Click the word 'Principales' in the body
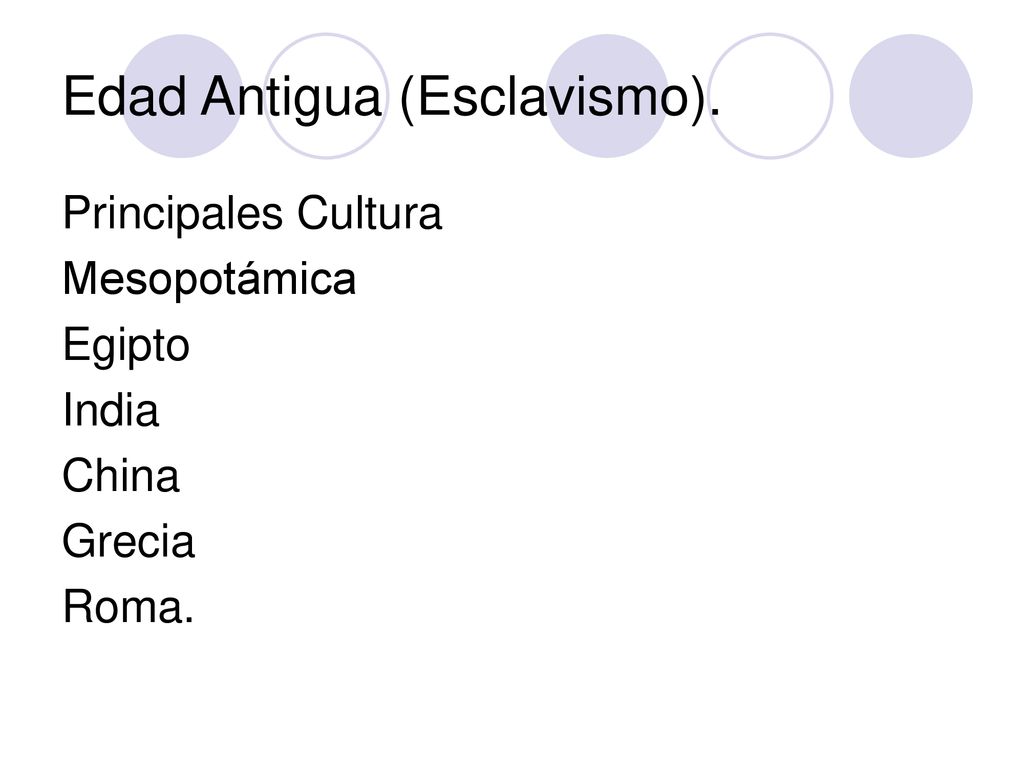This screenshot has width=1024, height=768. (x=172, y=214)
